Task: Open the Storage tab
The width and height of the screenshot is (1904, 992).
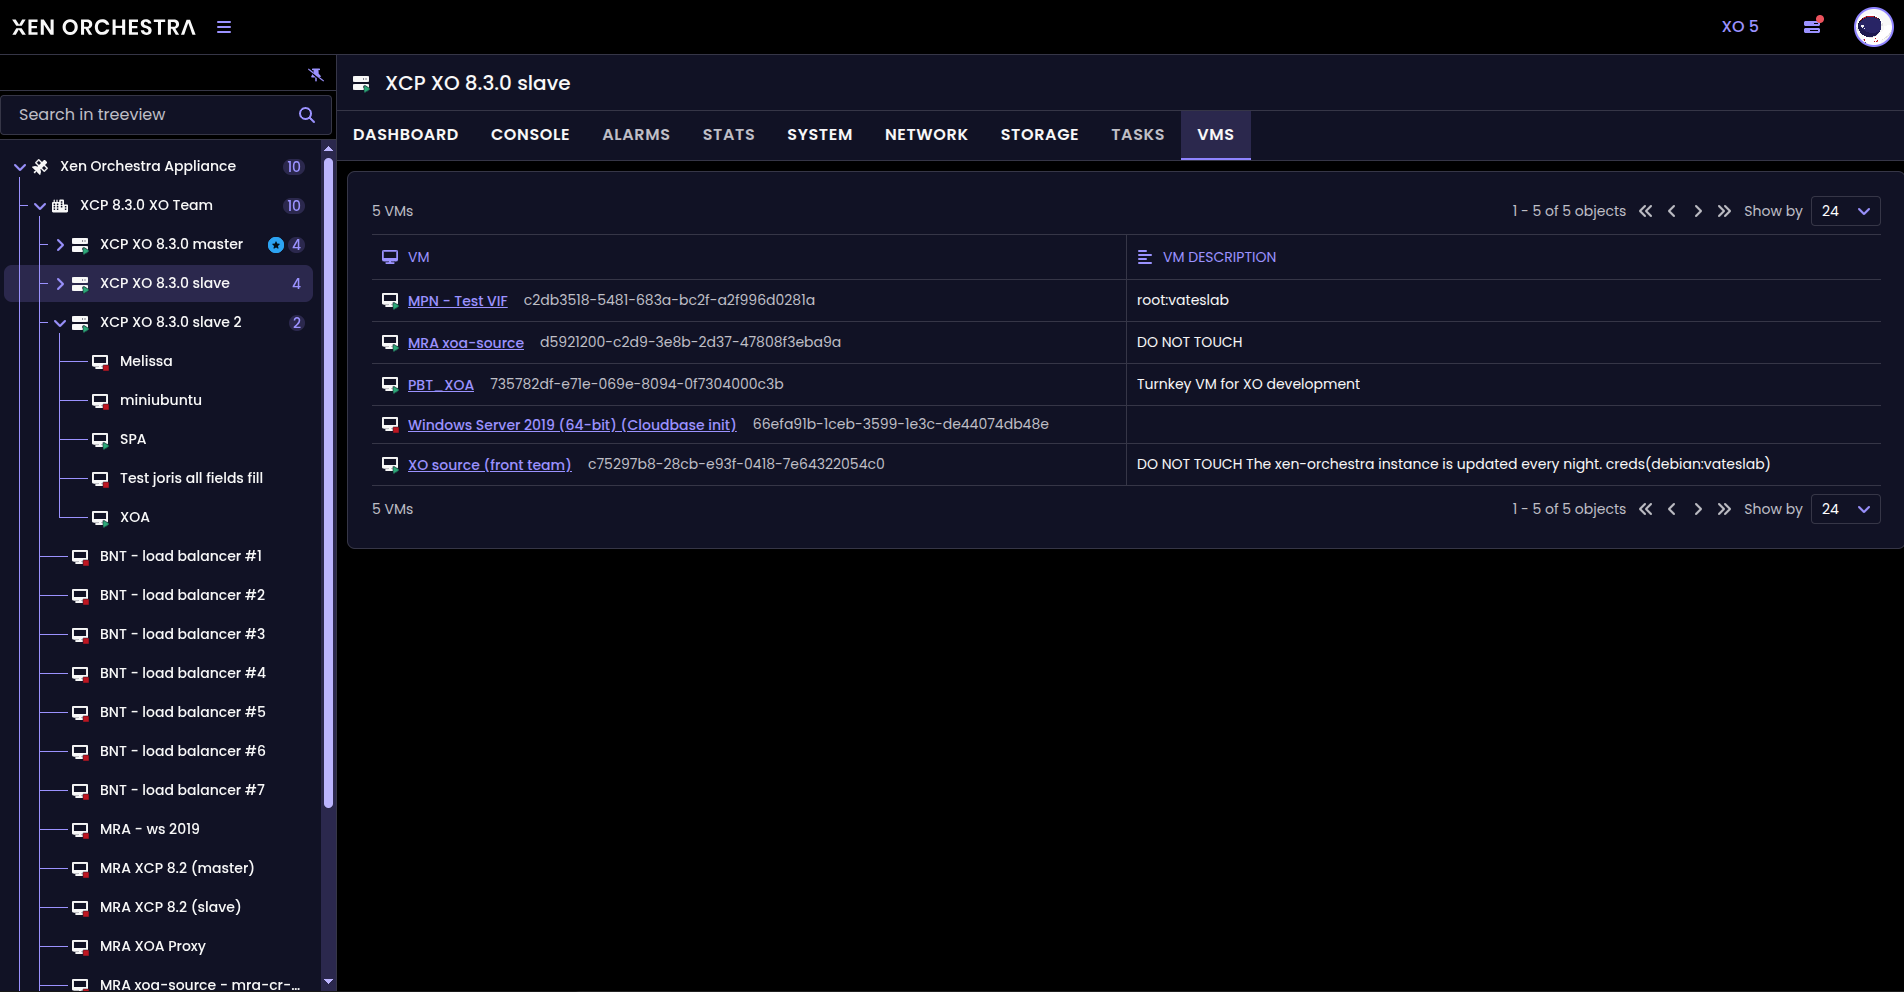Action: pyautogui.click(x=1039, y=135)
